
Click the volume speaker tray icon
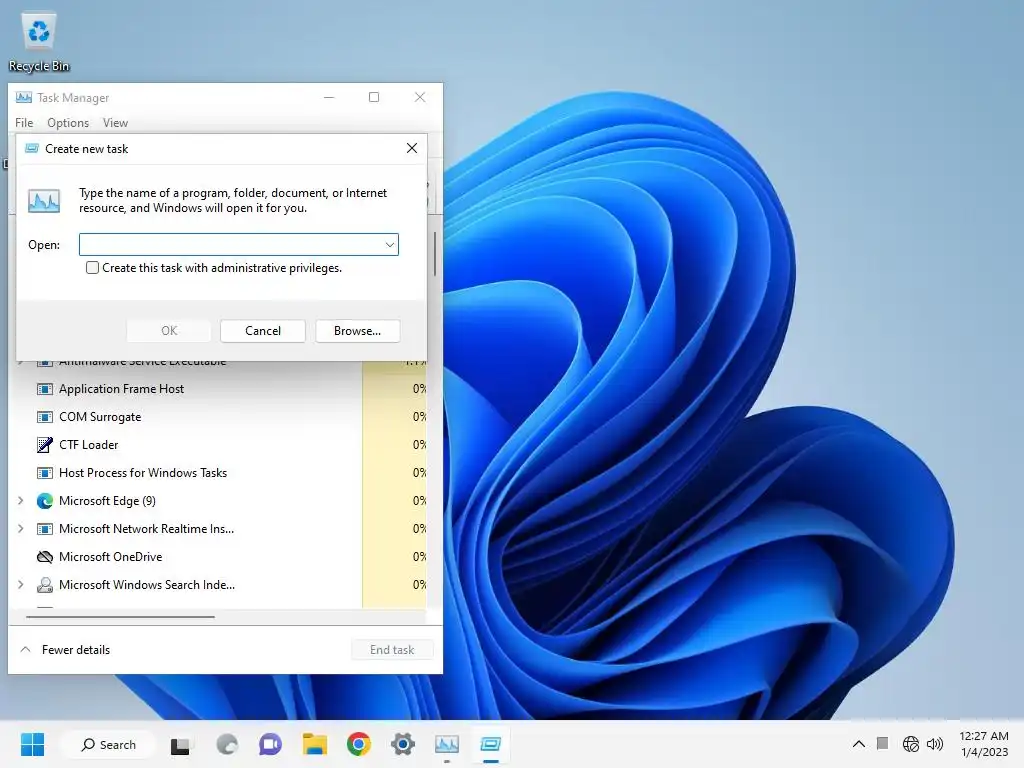point(935,744)
